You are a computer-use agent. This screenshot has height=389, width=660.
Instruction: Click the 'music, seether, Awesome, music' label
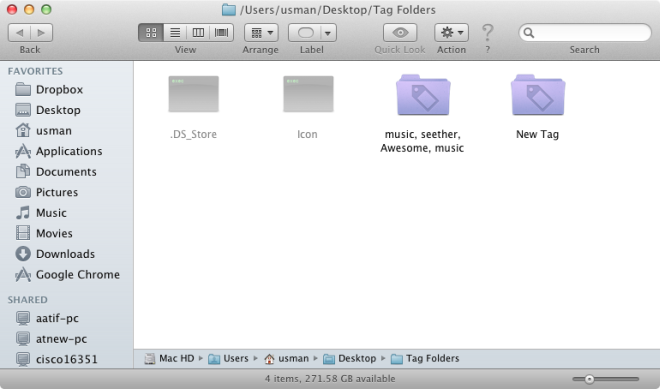pos(422,141)
